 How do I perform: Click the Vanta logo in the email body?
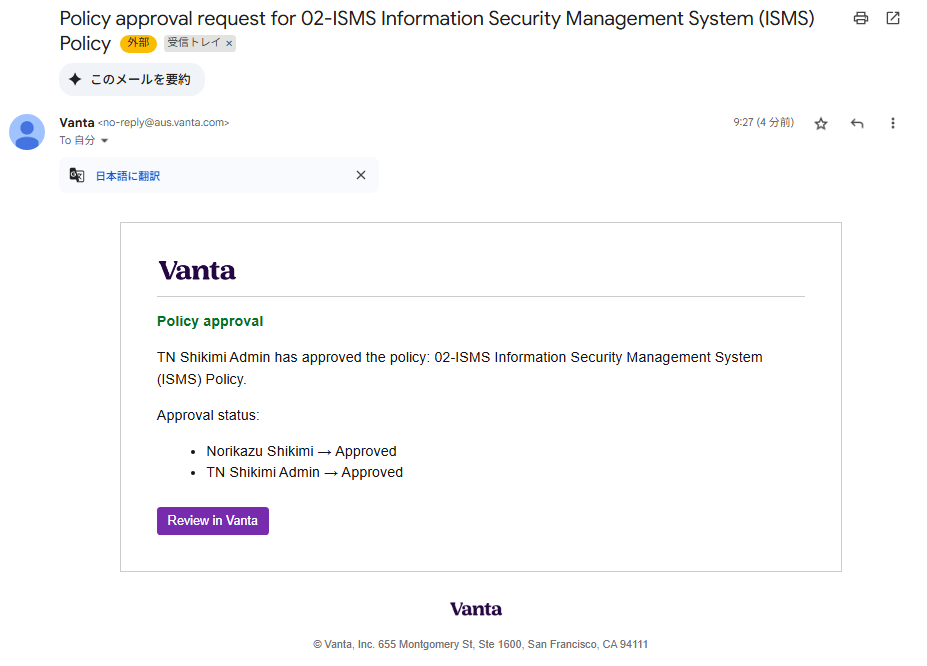point(197,270)
